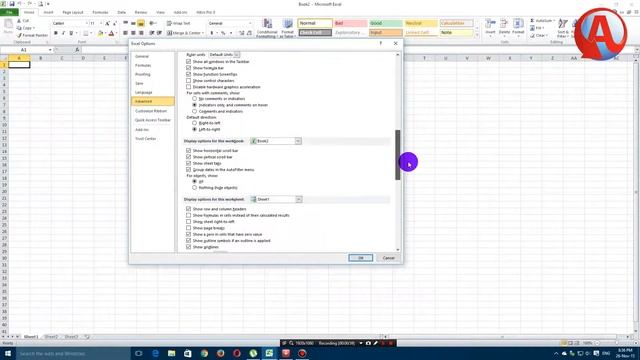The height and width of the screenshot is (360, 640).
Task: Click the AutoSum sigma icon
Action: tap(532, 20)
